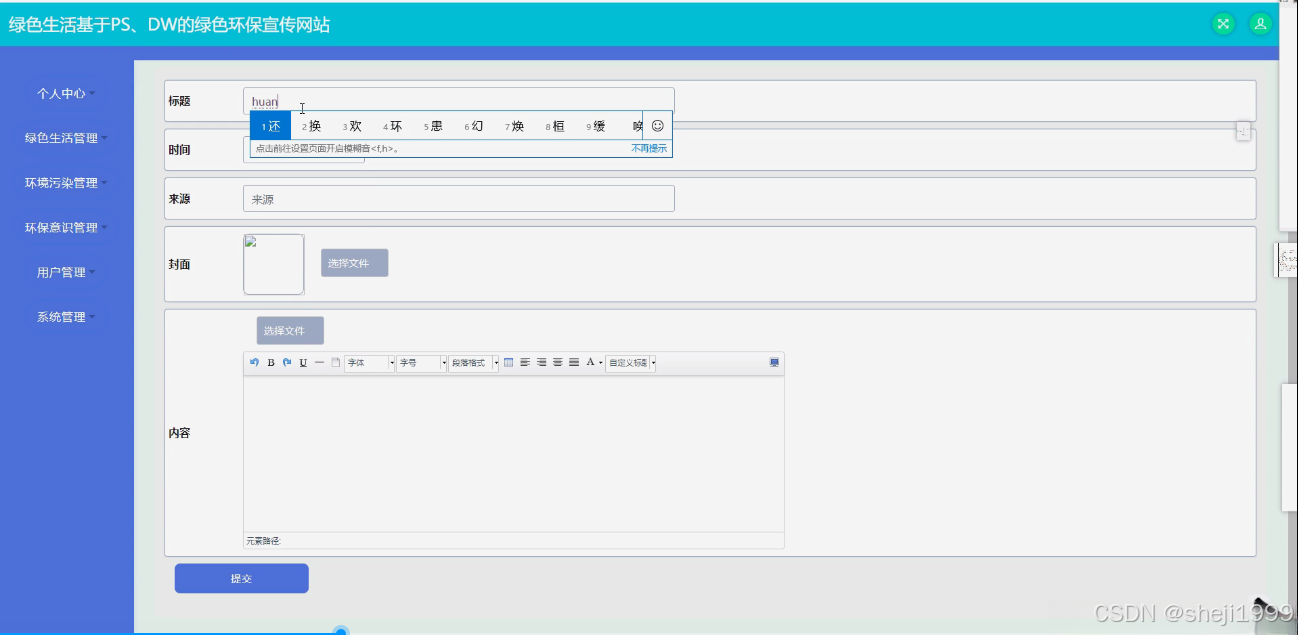The image size is (1298, 635).
Task: Click the fullscreen icon in header
Action: coord(1223,24)
